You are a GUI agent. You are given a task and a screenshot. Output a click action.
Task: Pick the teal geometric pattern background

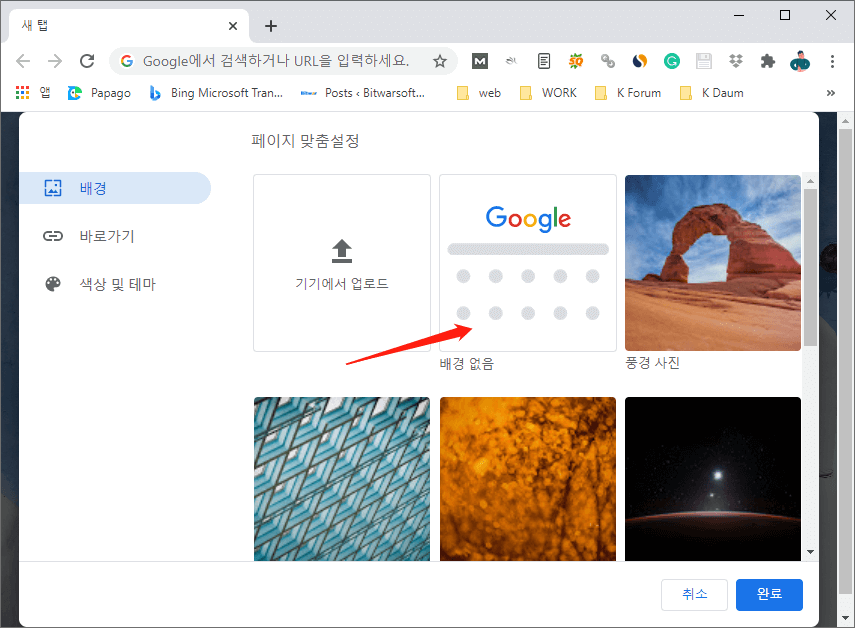(342, 479)
